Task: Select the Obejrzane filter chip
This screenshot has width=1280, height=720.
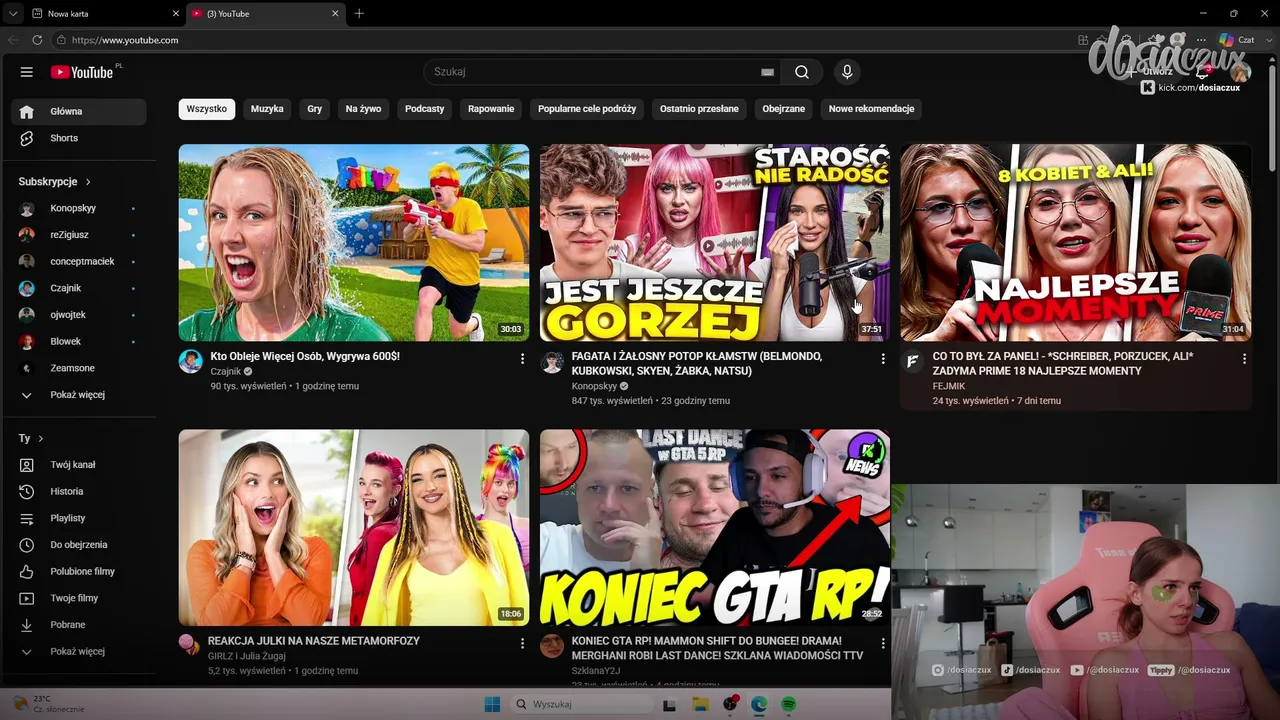Action: [784, 109]
